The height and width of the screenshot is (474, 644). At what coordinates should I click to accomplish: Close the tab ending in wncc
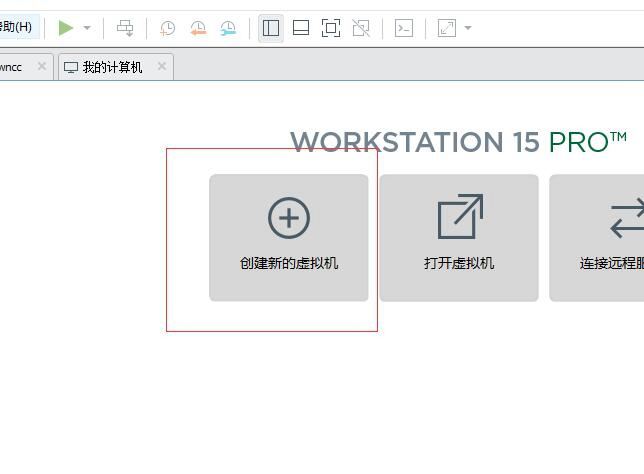point(42,66)
